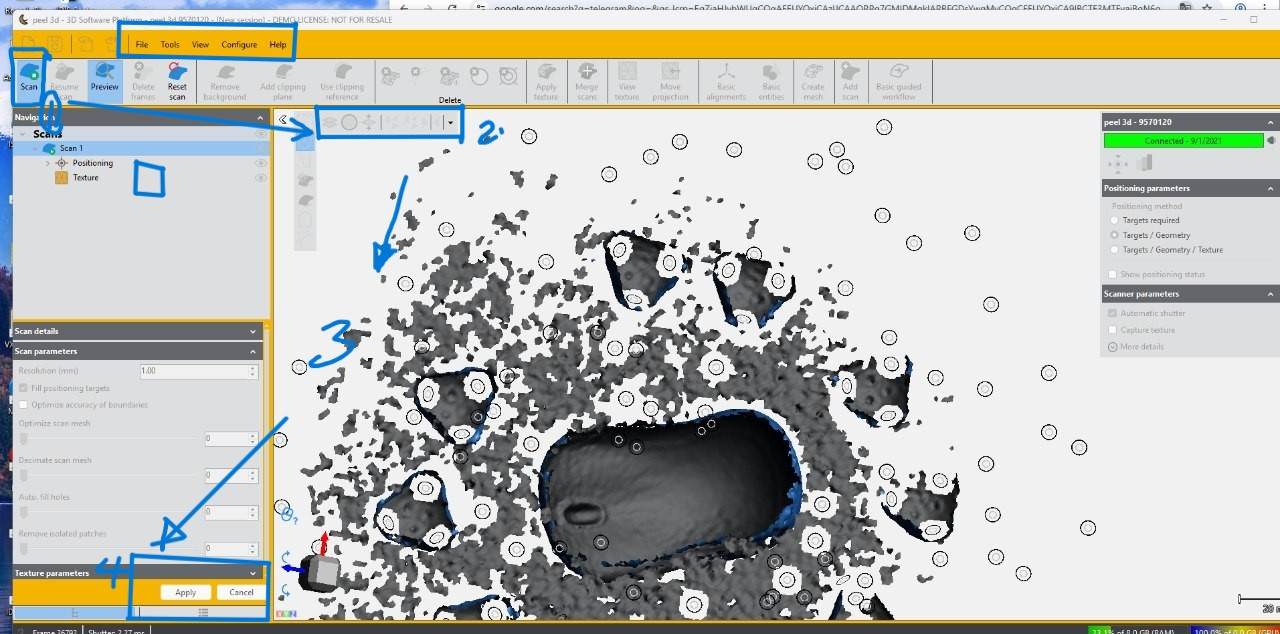This screenshot has height=634, width=1280.
Task: Click the Auto. fill holes slider
Action: point(108,512)
